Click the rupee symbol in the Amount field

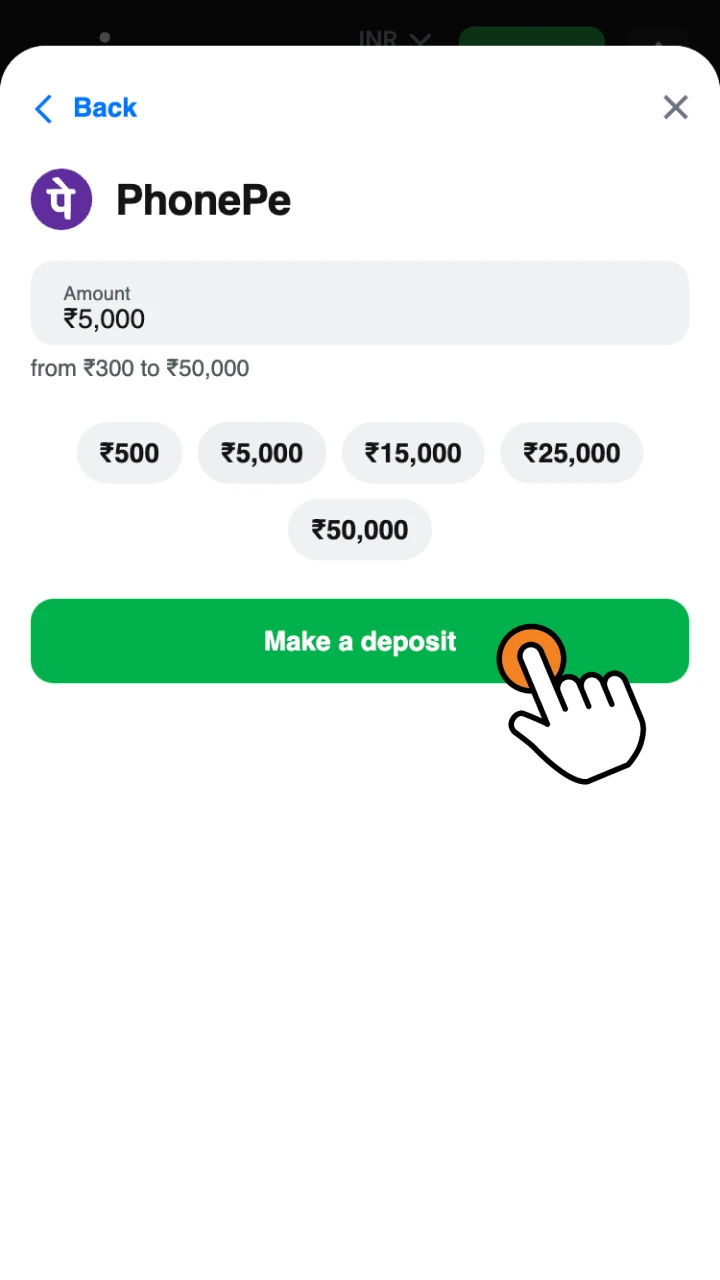[71, 319]
